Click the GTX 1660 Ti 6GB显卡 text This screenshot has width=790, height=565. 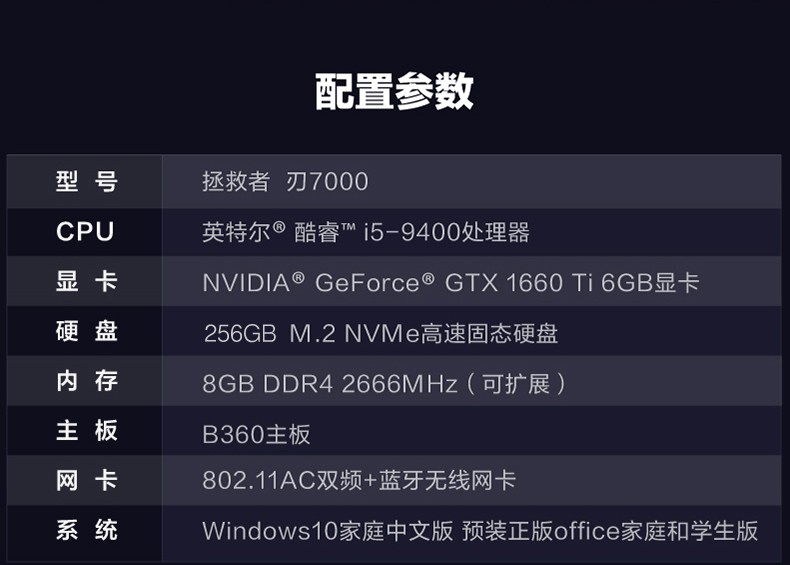point(572,282)
